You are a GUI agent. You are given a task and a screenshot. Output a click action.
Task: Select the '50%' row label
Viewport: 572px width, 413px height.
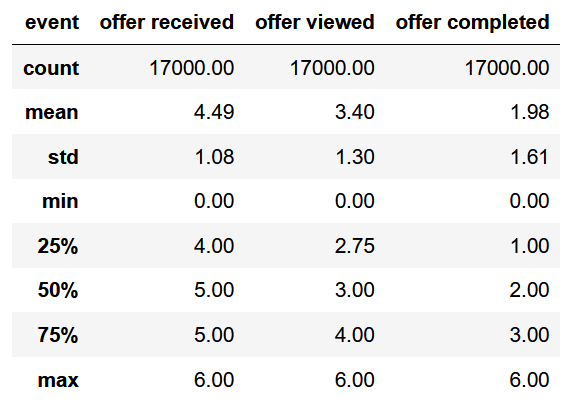(58, 290)
